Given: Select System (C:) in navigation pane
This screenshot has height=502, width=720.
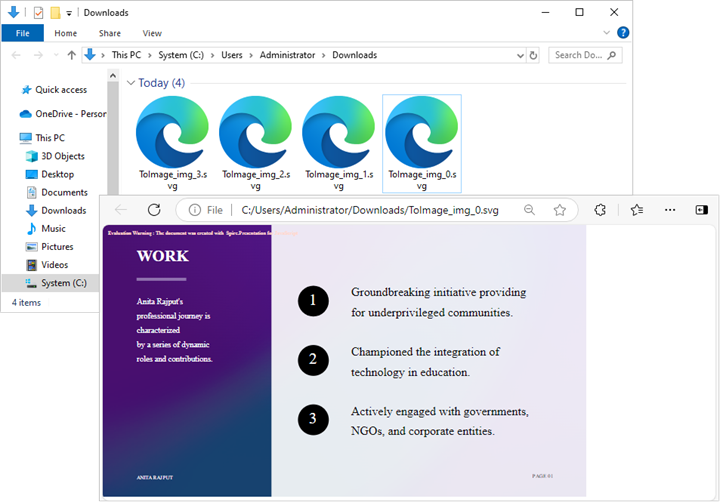Looking at the screenshot, I should 51,283.
